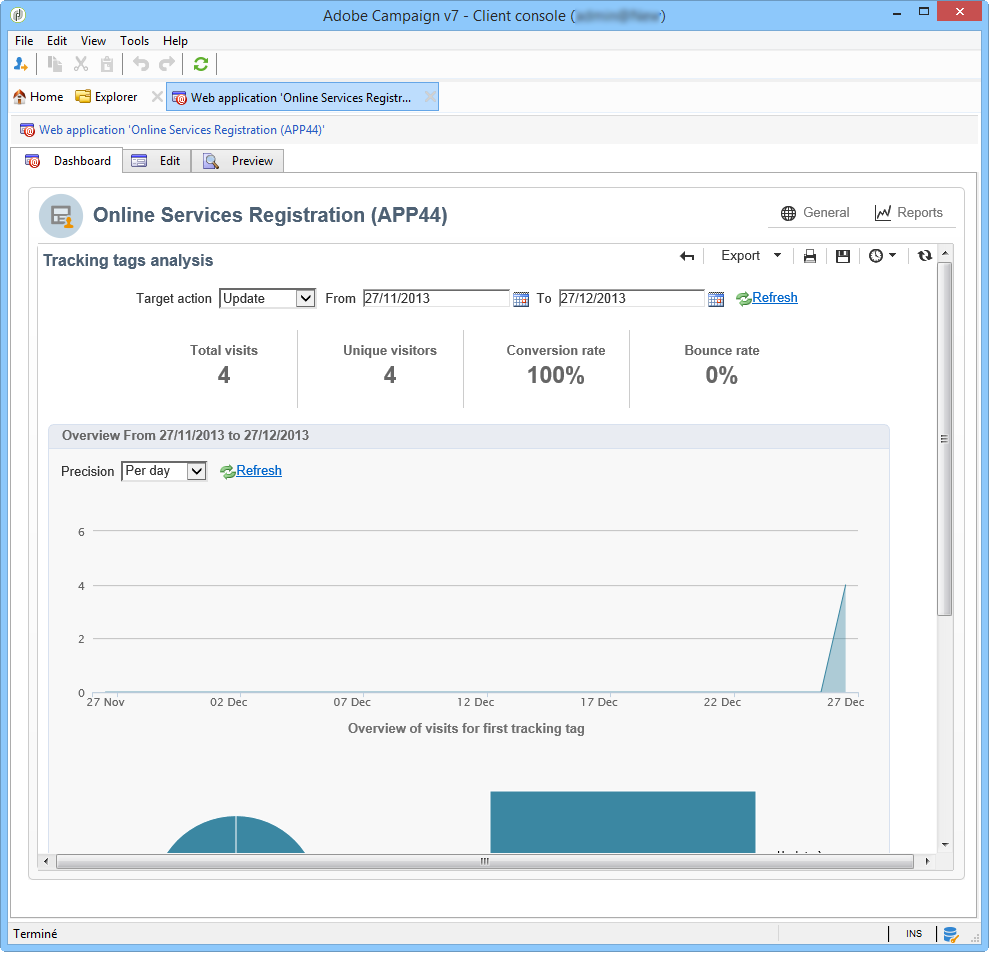Image resolution: width=1007 pixels, height=975 pixels.
Task: Click the vertical scrollbar thumb
Action: click(x=944, y=439)
